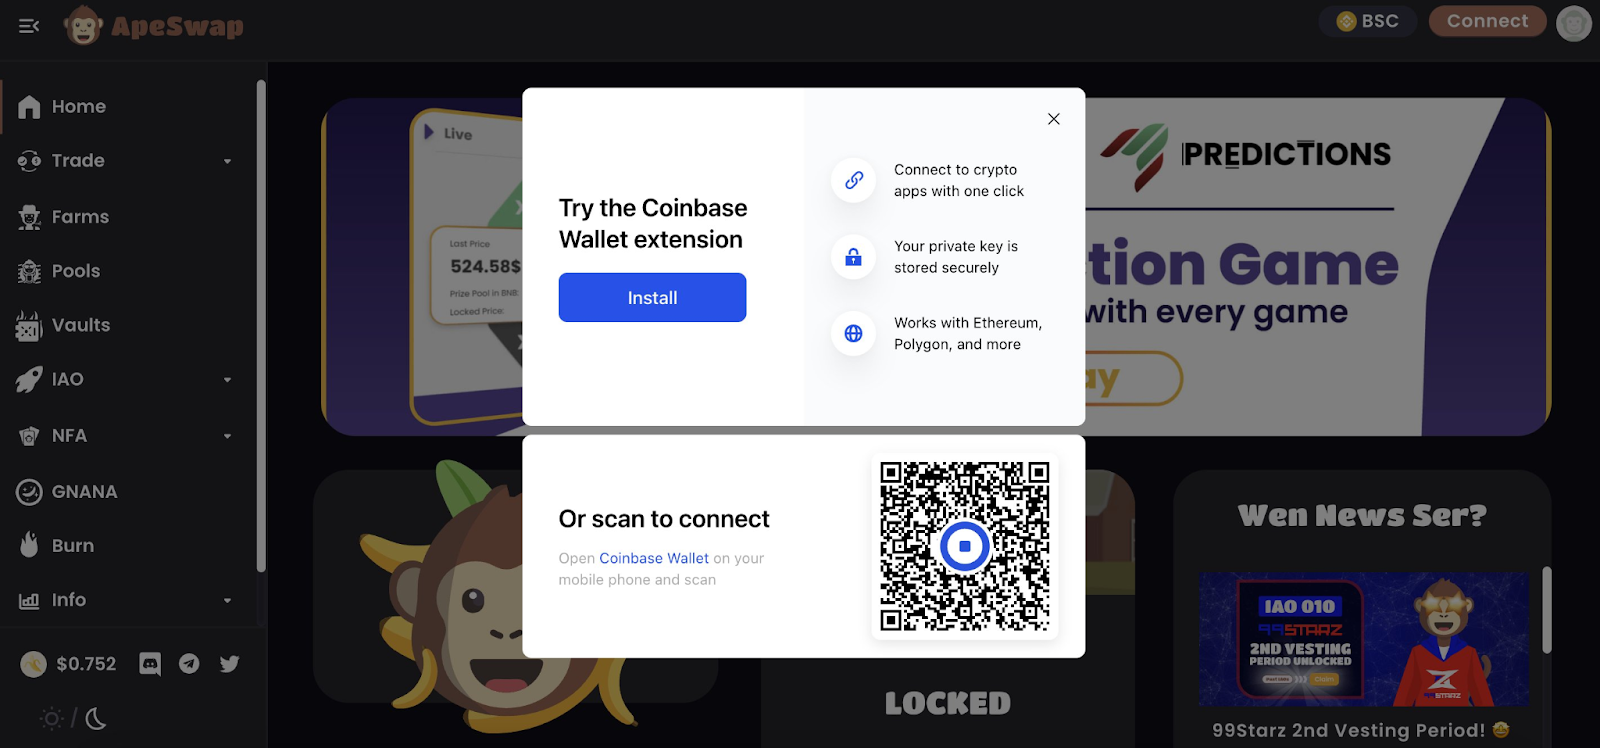Switch to dark mode with moon icon
The image size is (1600, 748).
click(96, 718)
